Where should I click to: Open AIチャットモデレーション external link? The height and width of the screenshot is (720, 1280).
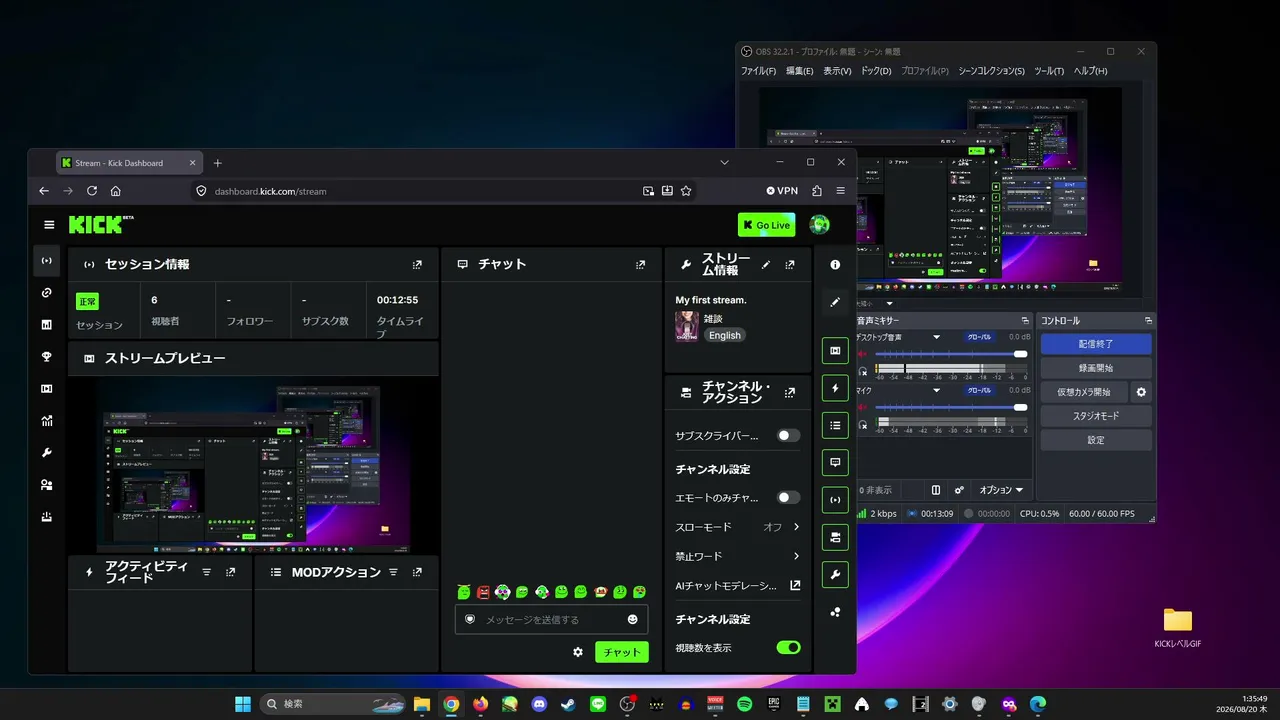click(795, 586)
